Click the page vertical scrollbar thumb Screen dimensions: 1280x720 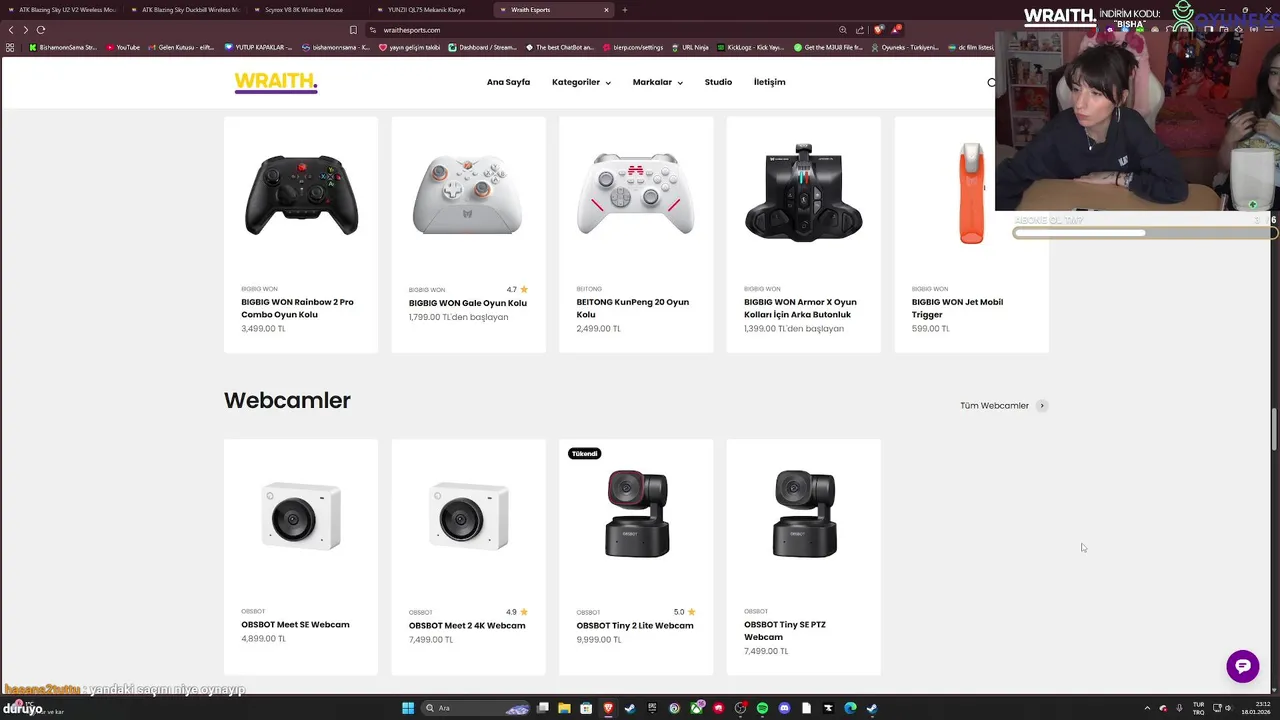1274,430
